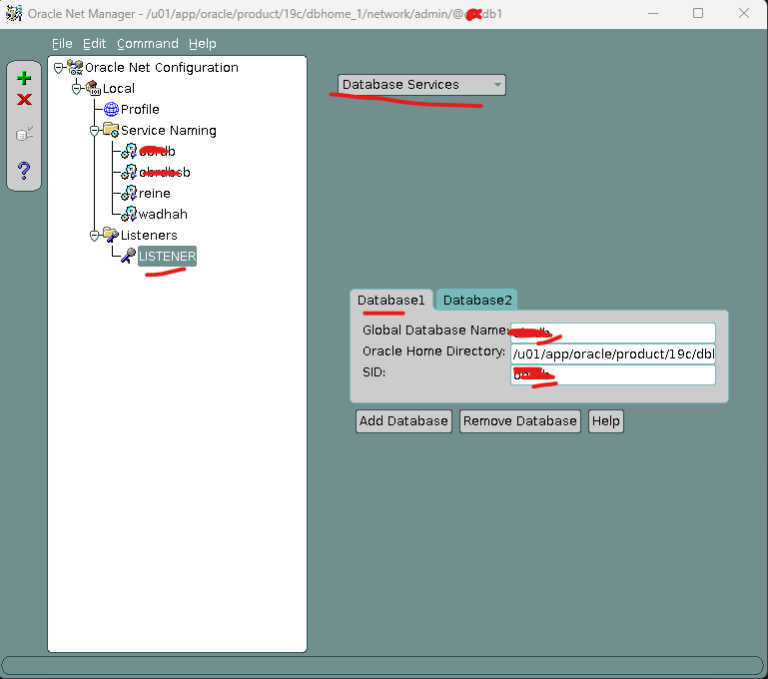
Task: Click the SID input field
Action: [x=612, y=374]
